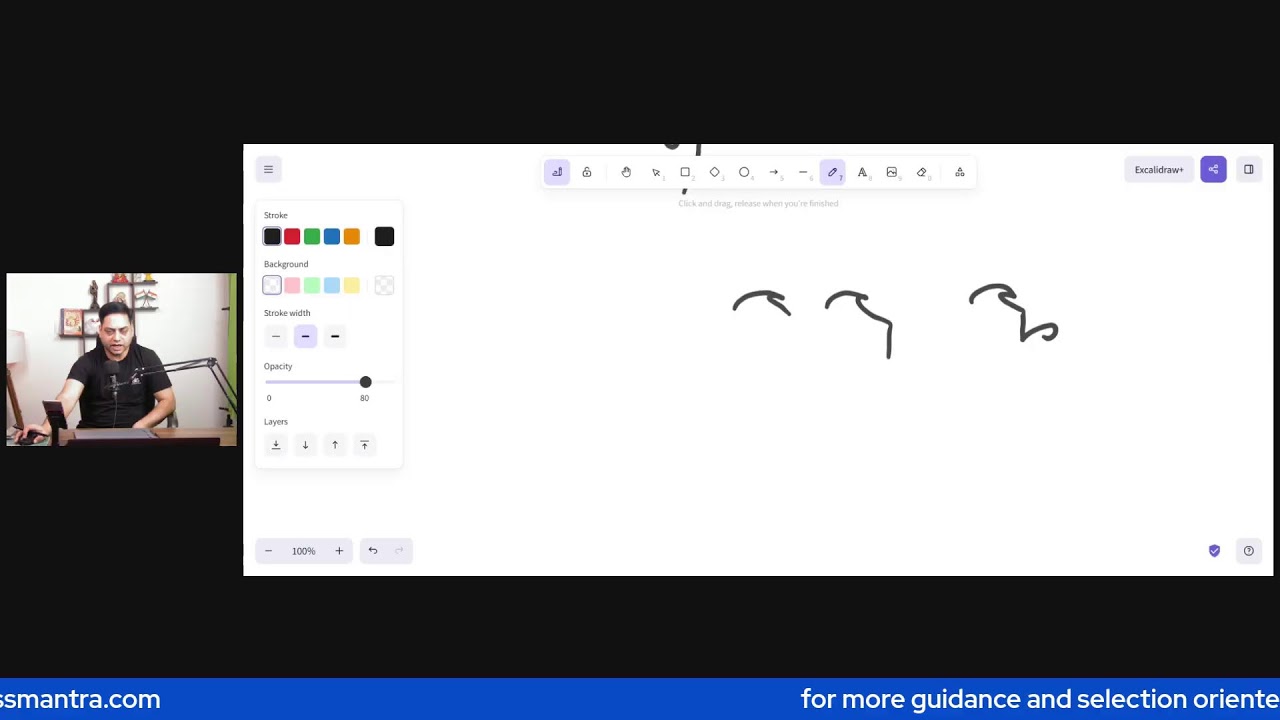Click the presenter webcam video thumbnail
This screenshot has width=1280, height=720.
(x=122, y=359)
